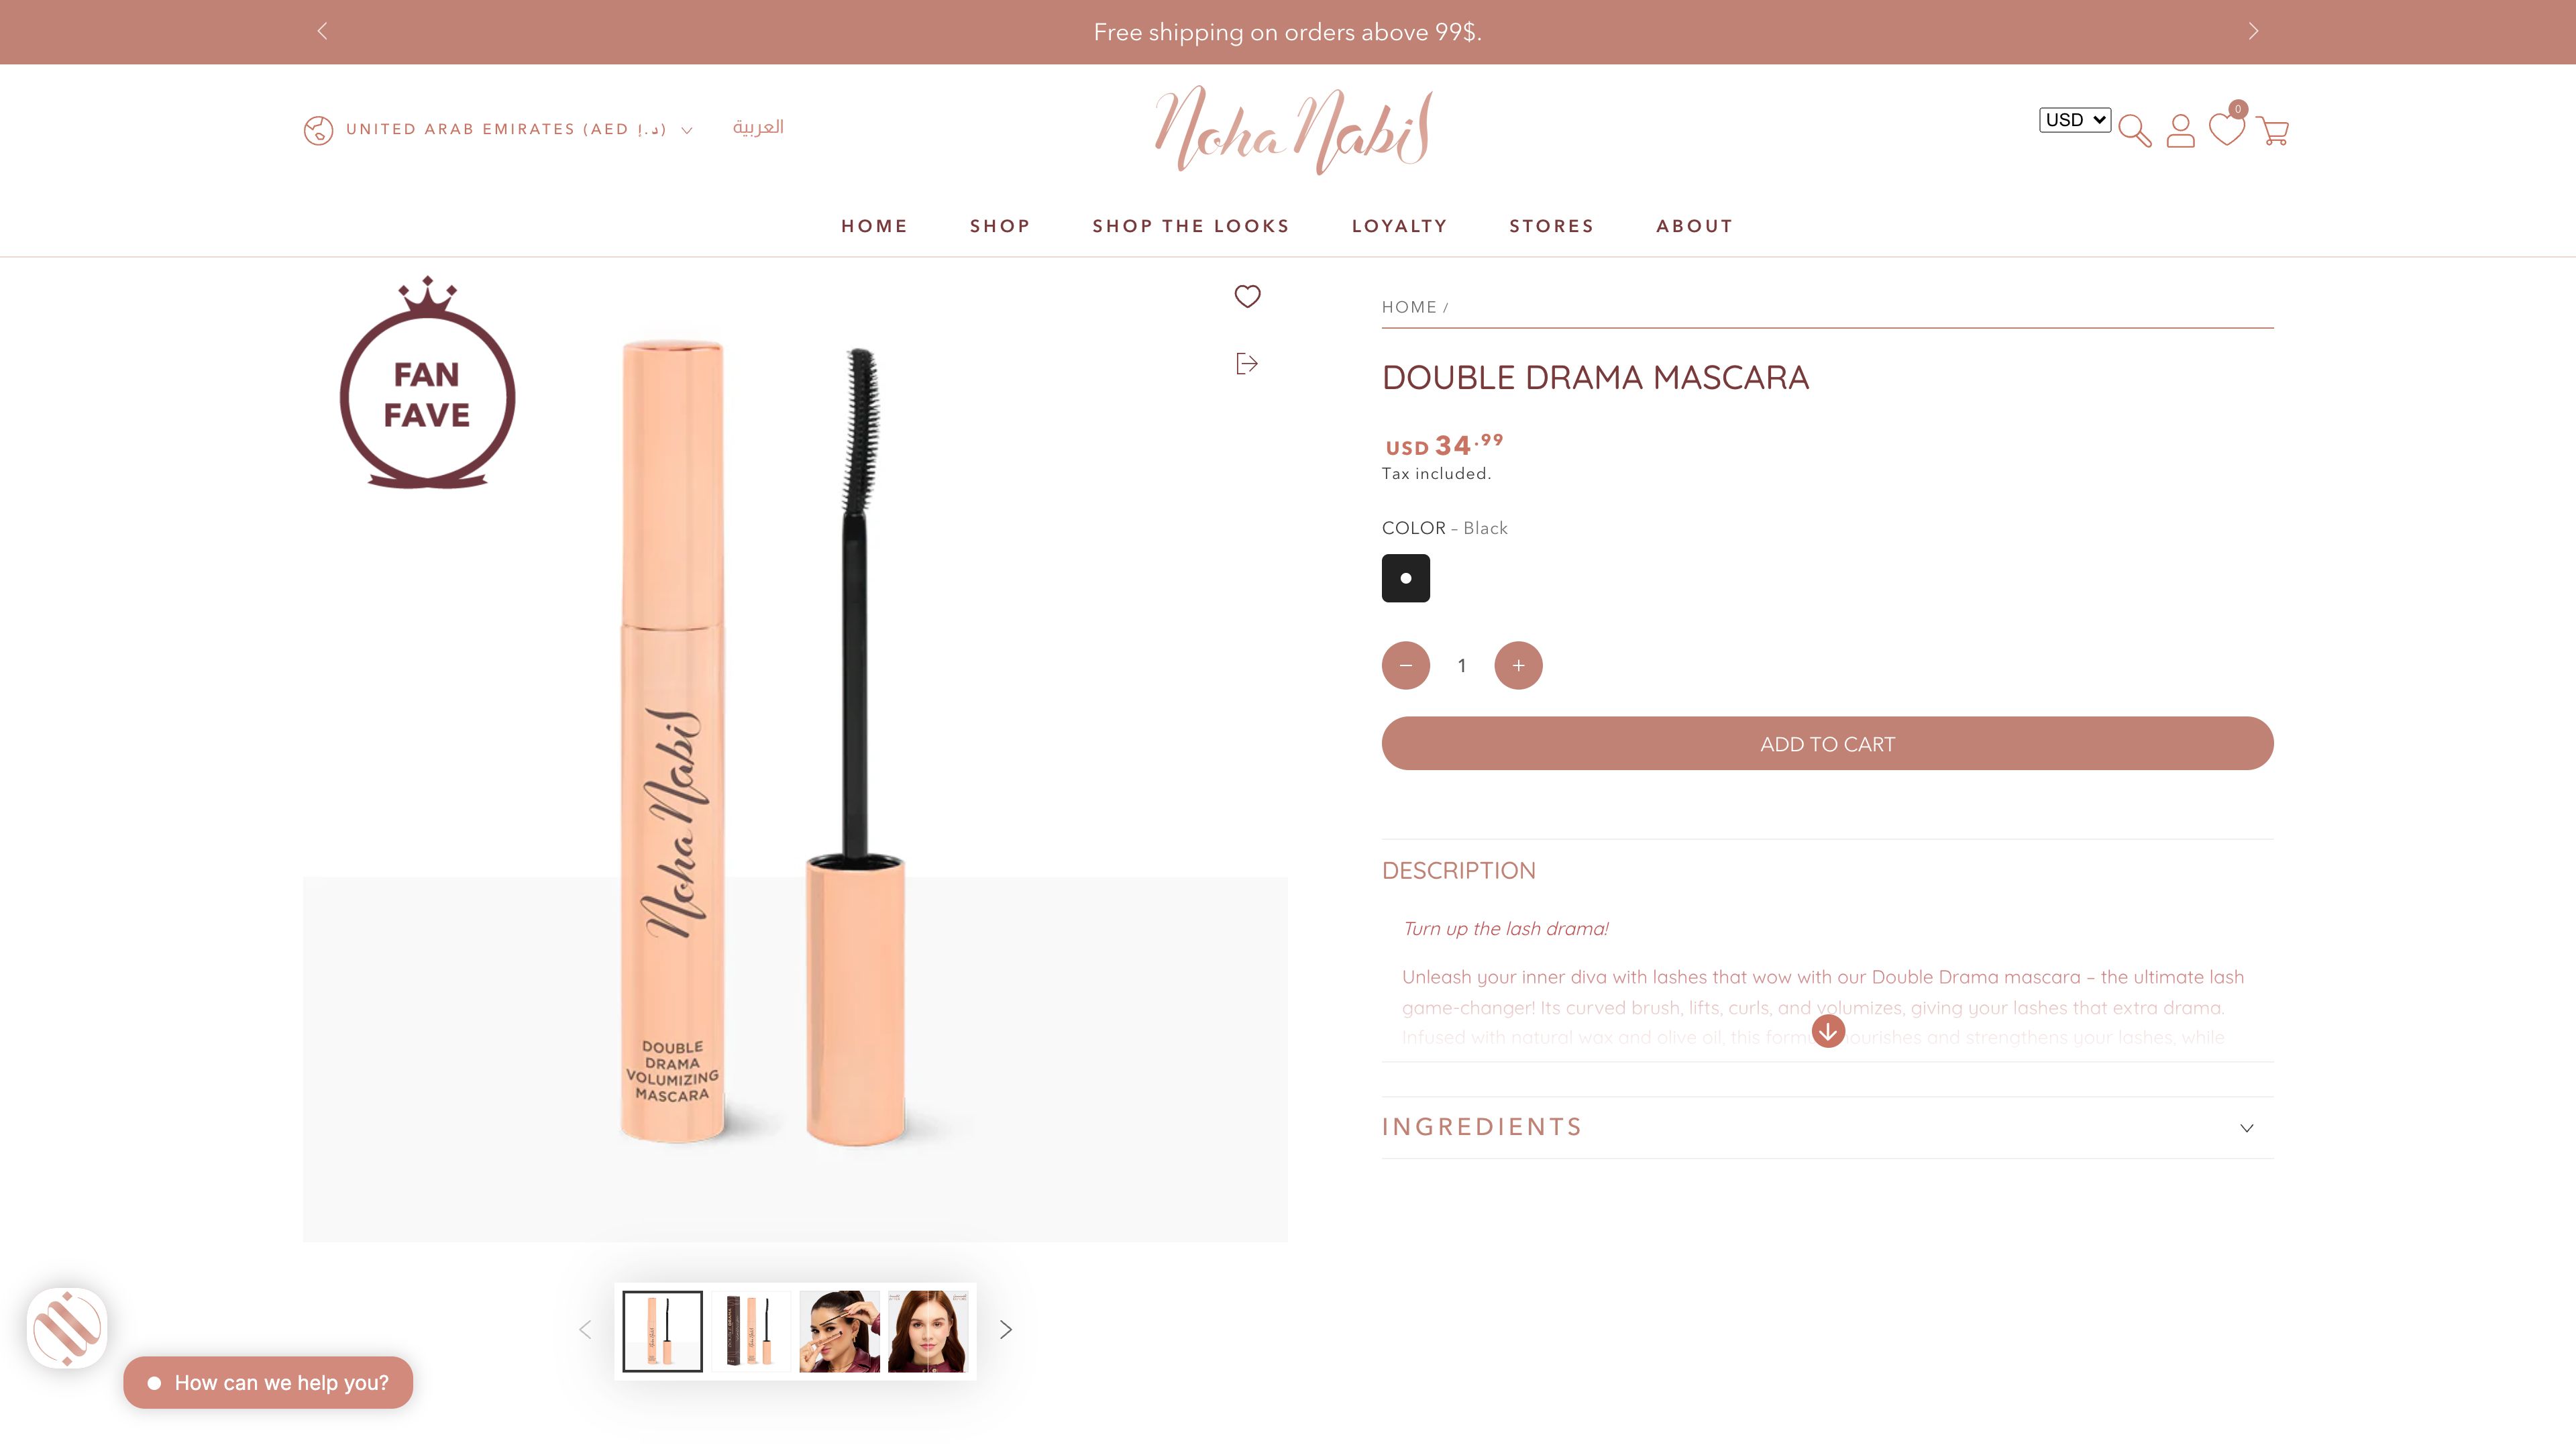Image resolution: width=2576 pixels, height=1449 pixels.
Task: Click the Add to Cart button
Action: click(1827, 743)
